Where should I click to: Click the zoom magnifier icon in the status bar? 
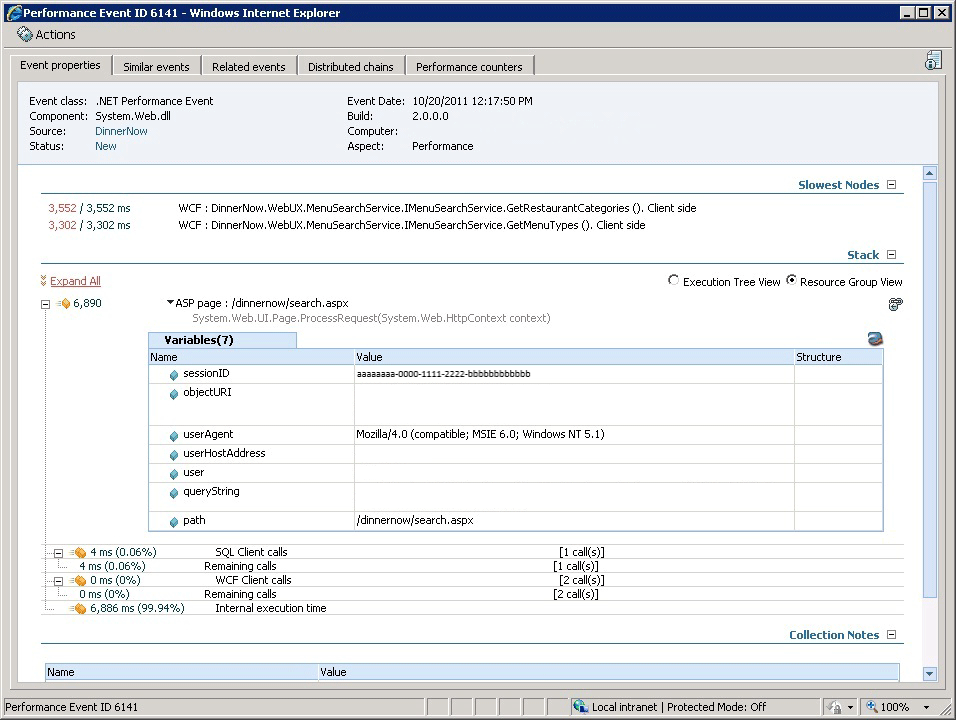tap(872, 707)
